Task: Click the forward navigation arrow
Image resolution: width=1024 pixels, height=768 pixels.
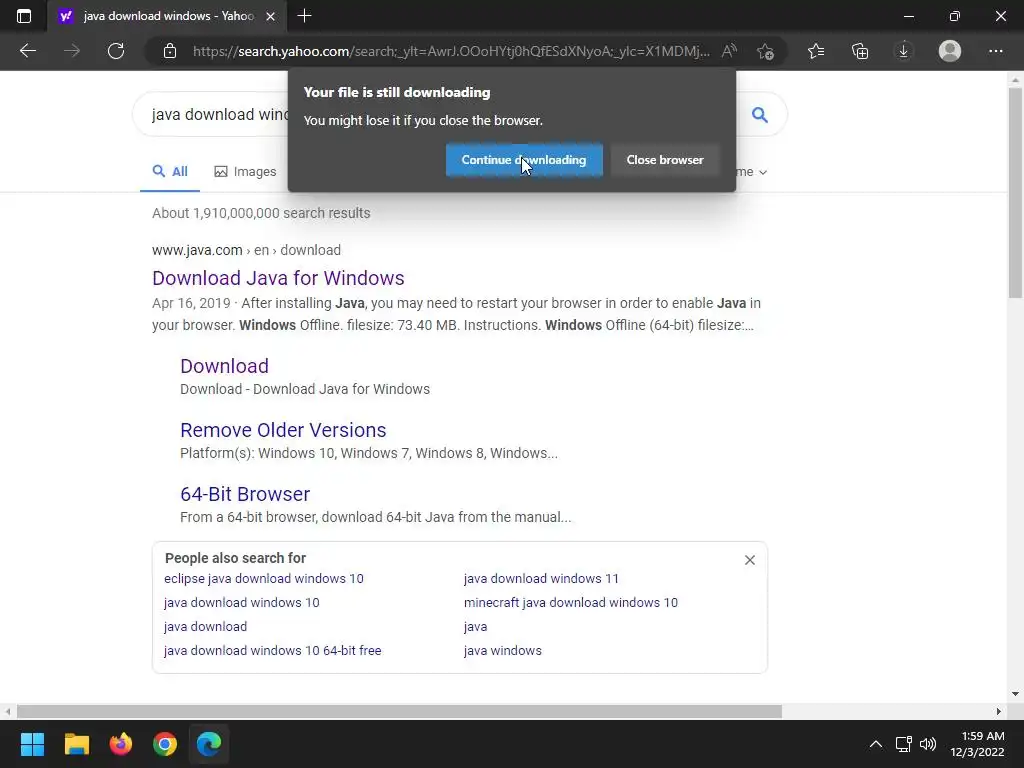Action: [x=72, y=51]
